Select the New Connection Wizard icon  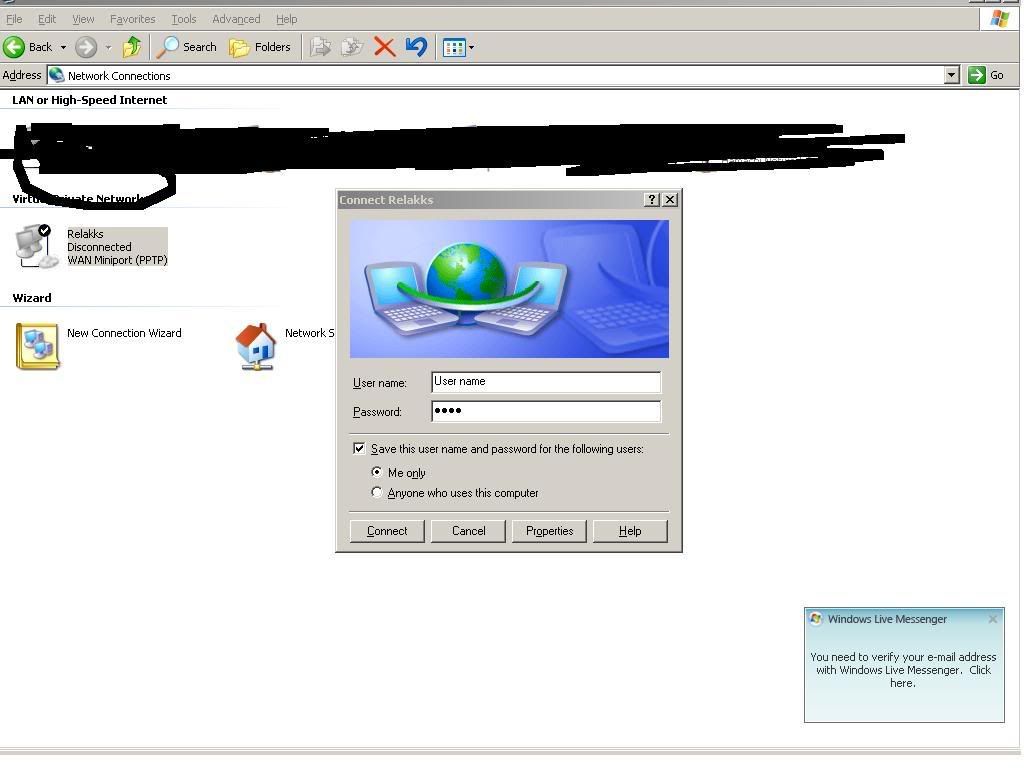click(37, 346)
